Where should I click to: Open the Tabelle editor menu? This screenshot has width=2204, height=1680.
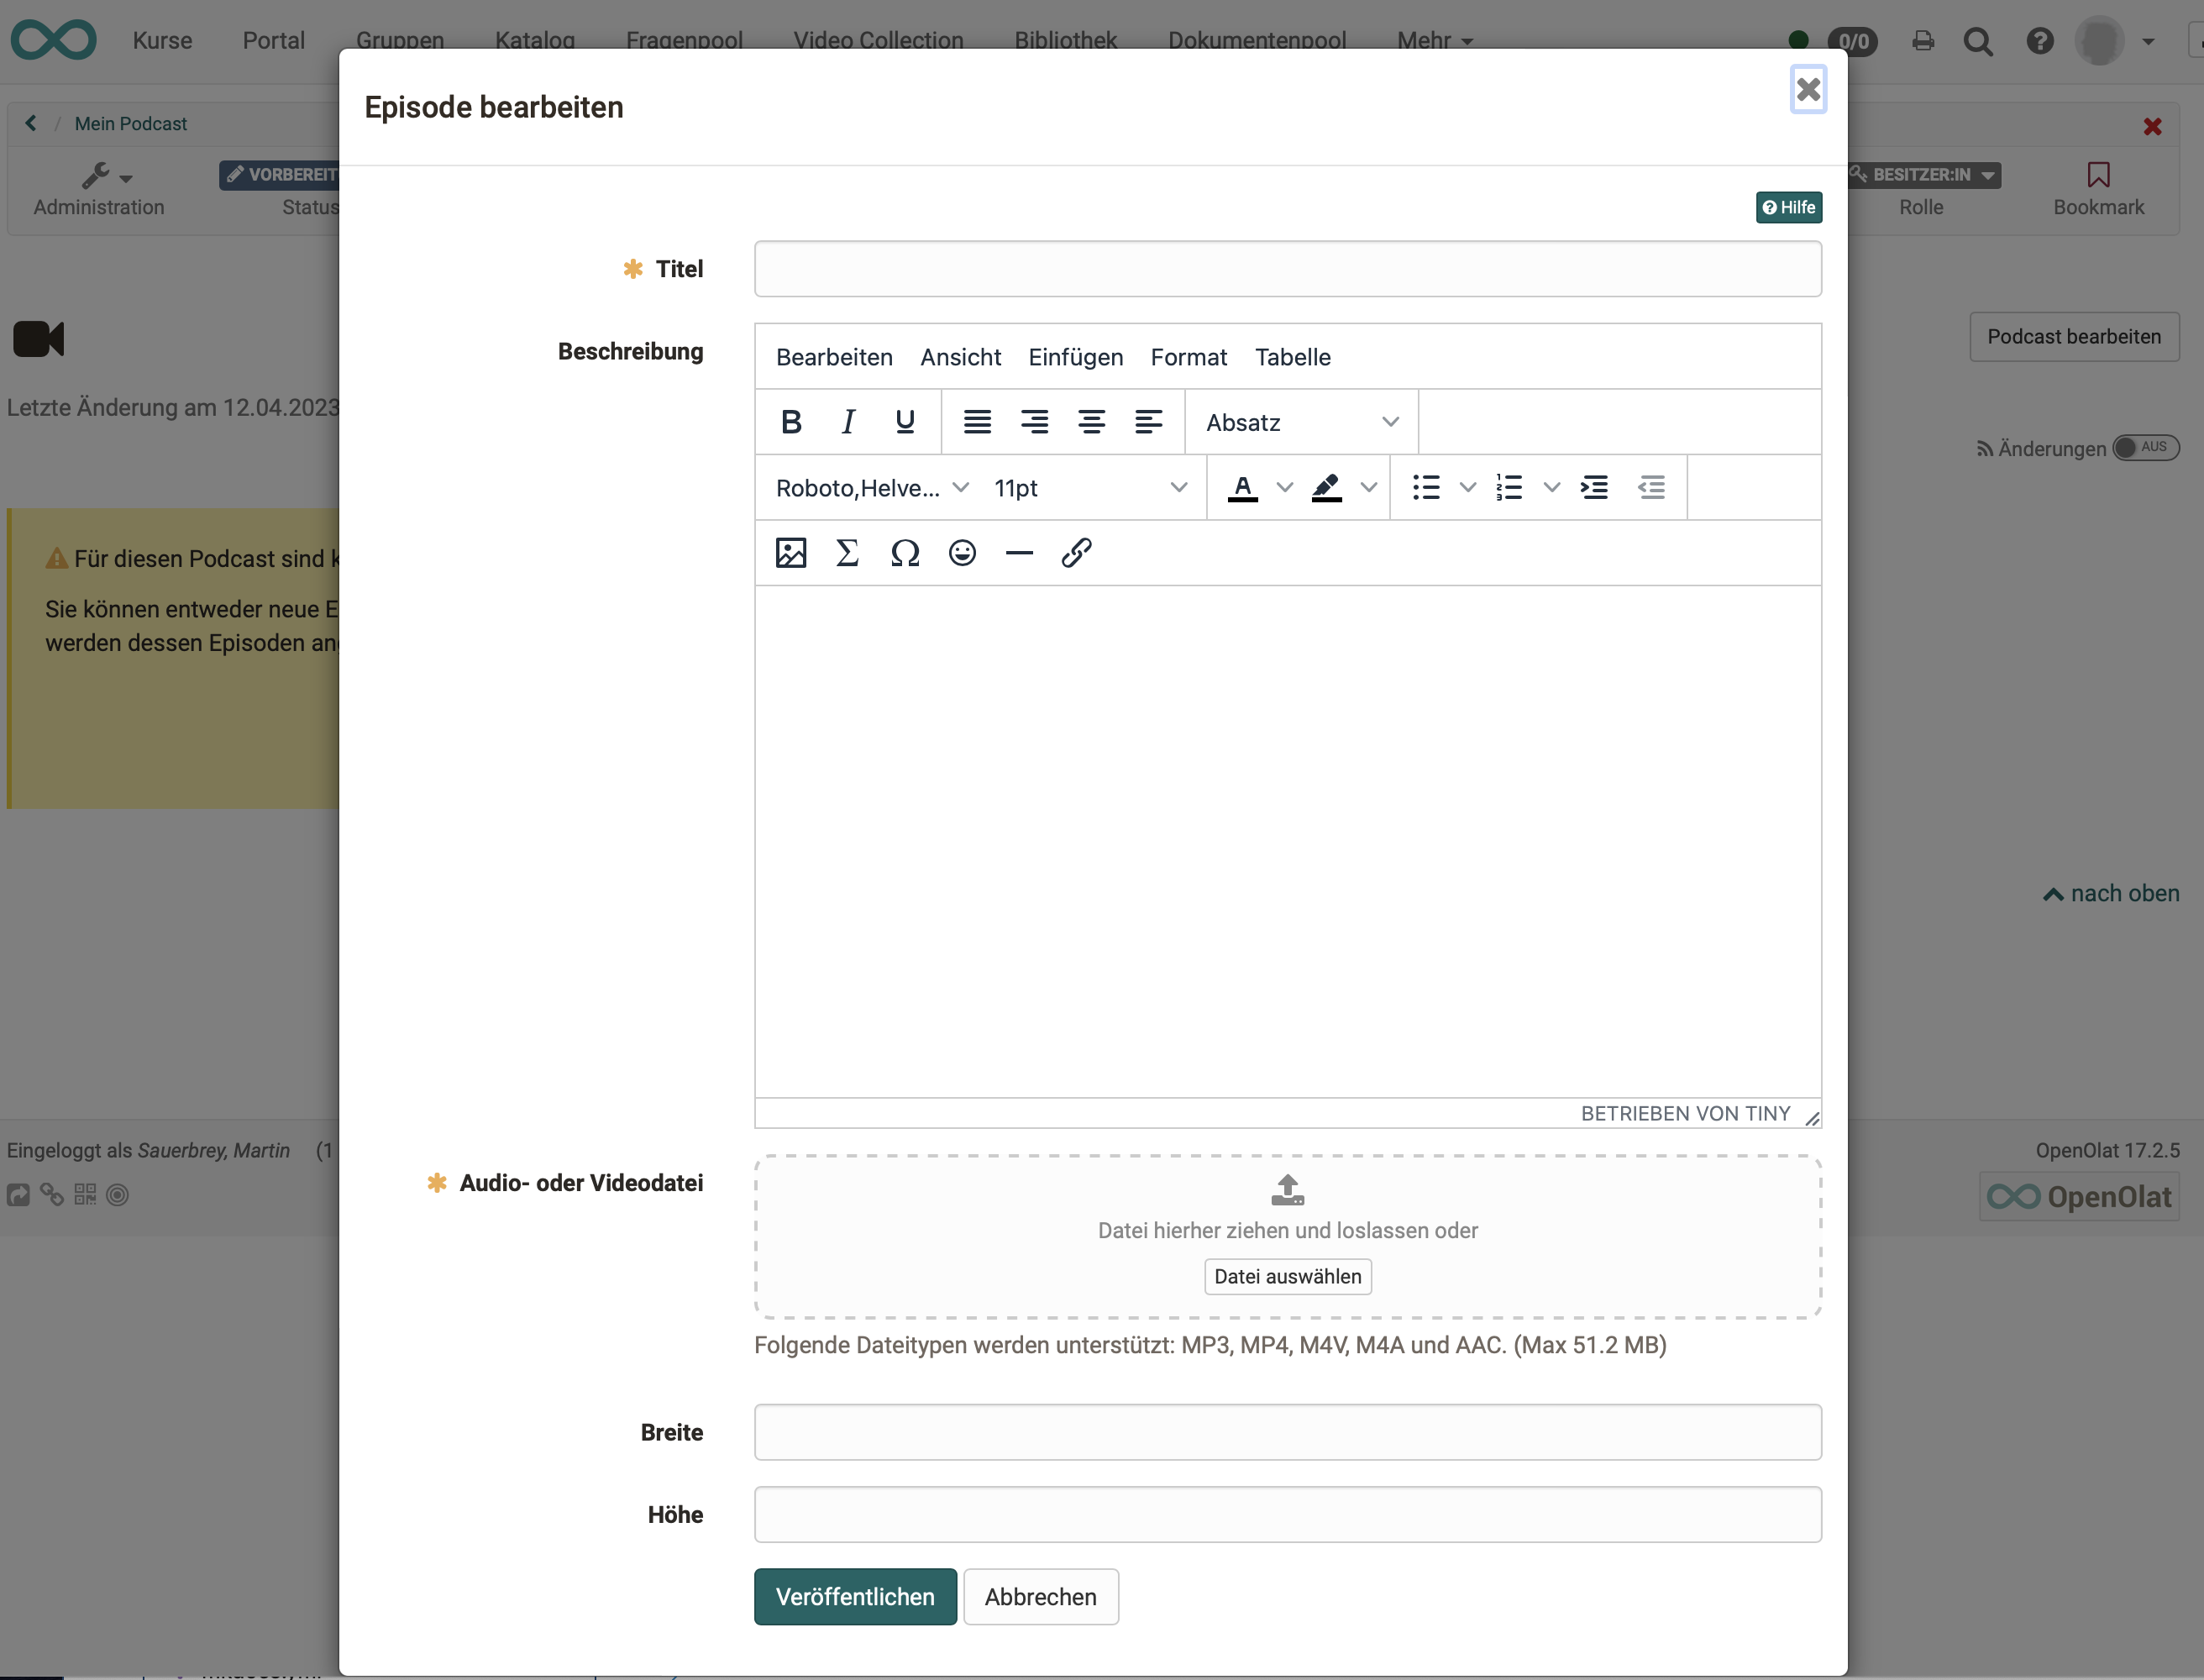coord(1292,357)
